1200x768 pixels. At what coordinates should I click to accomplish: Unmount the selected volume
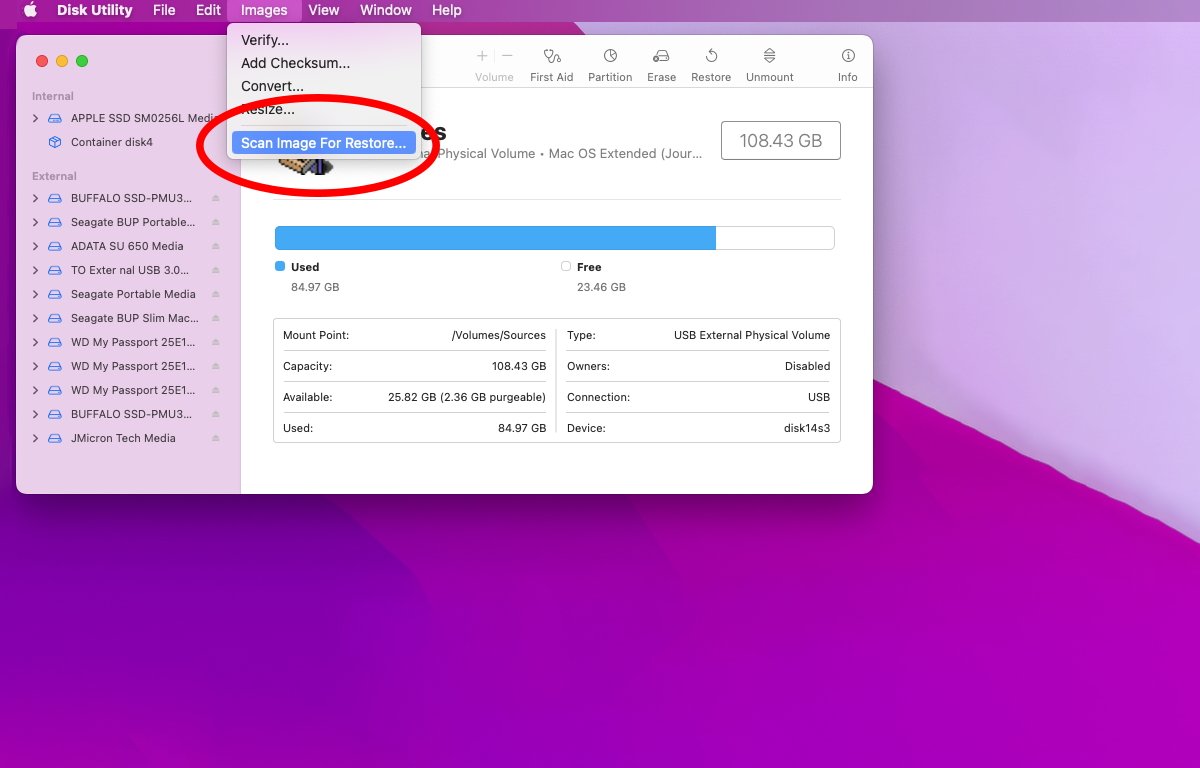769,57
